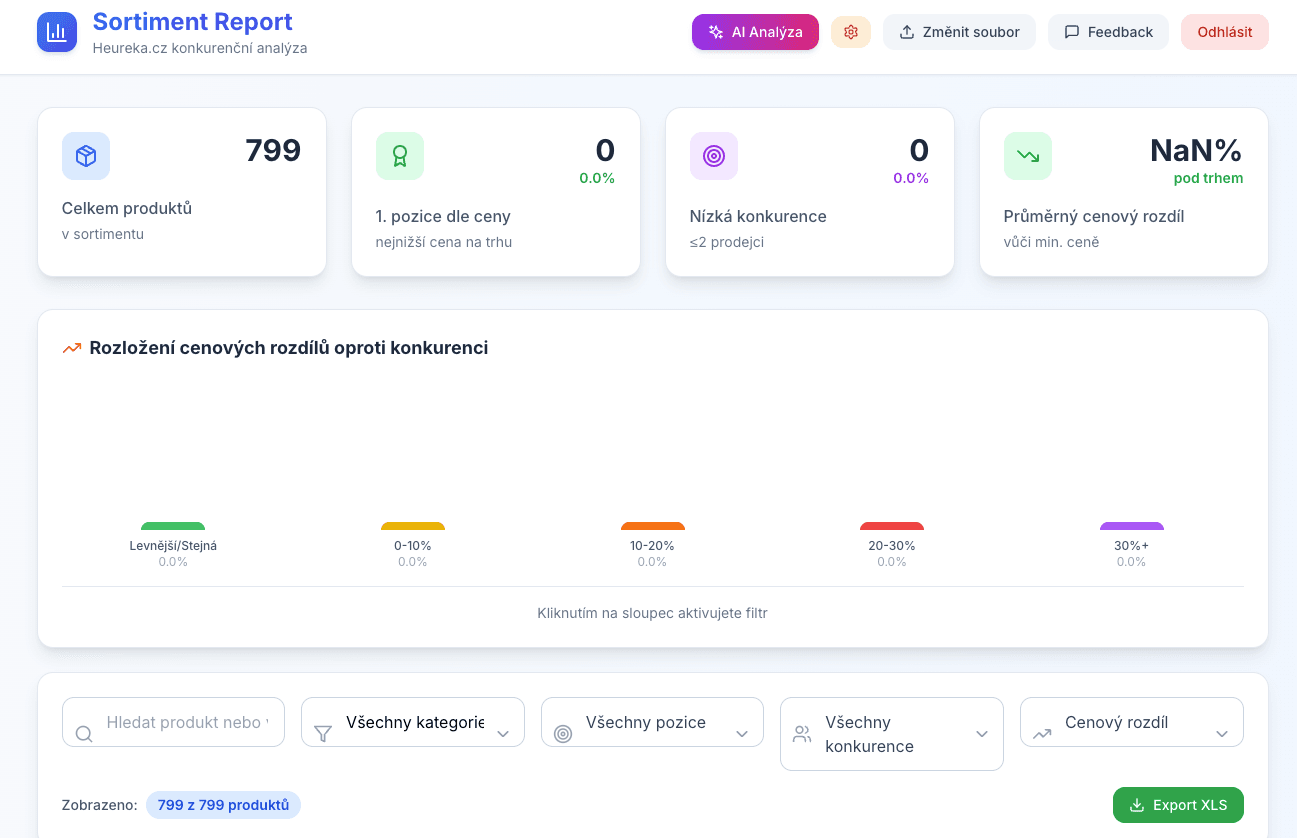Click the magnifier icon in the search field
This screenshot has width=1297, height=838.
[x=83, y=733]
